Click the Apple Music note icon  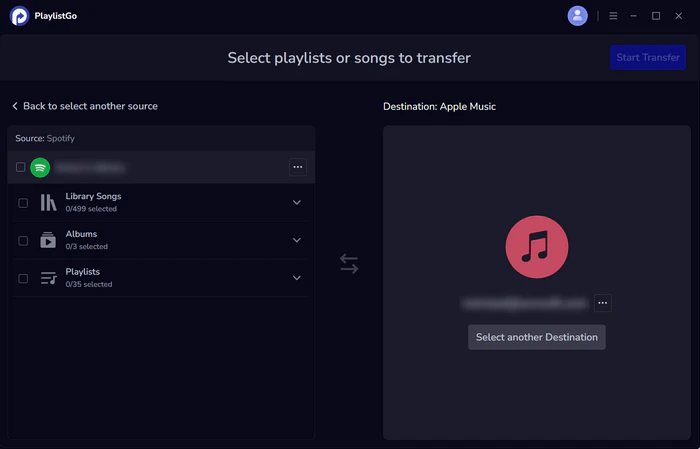click(x=537, y=247)
